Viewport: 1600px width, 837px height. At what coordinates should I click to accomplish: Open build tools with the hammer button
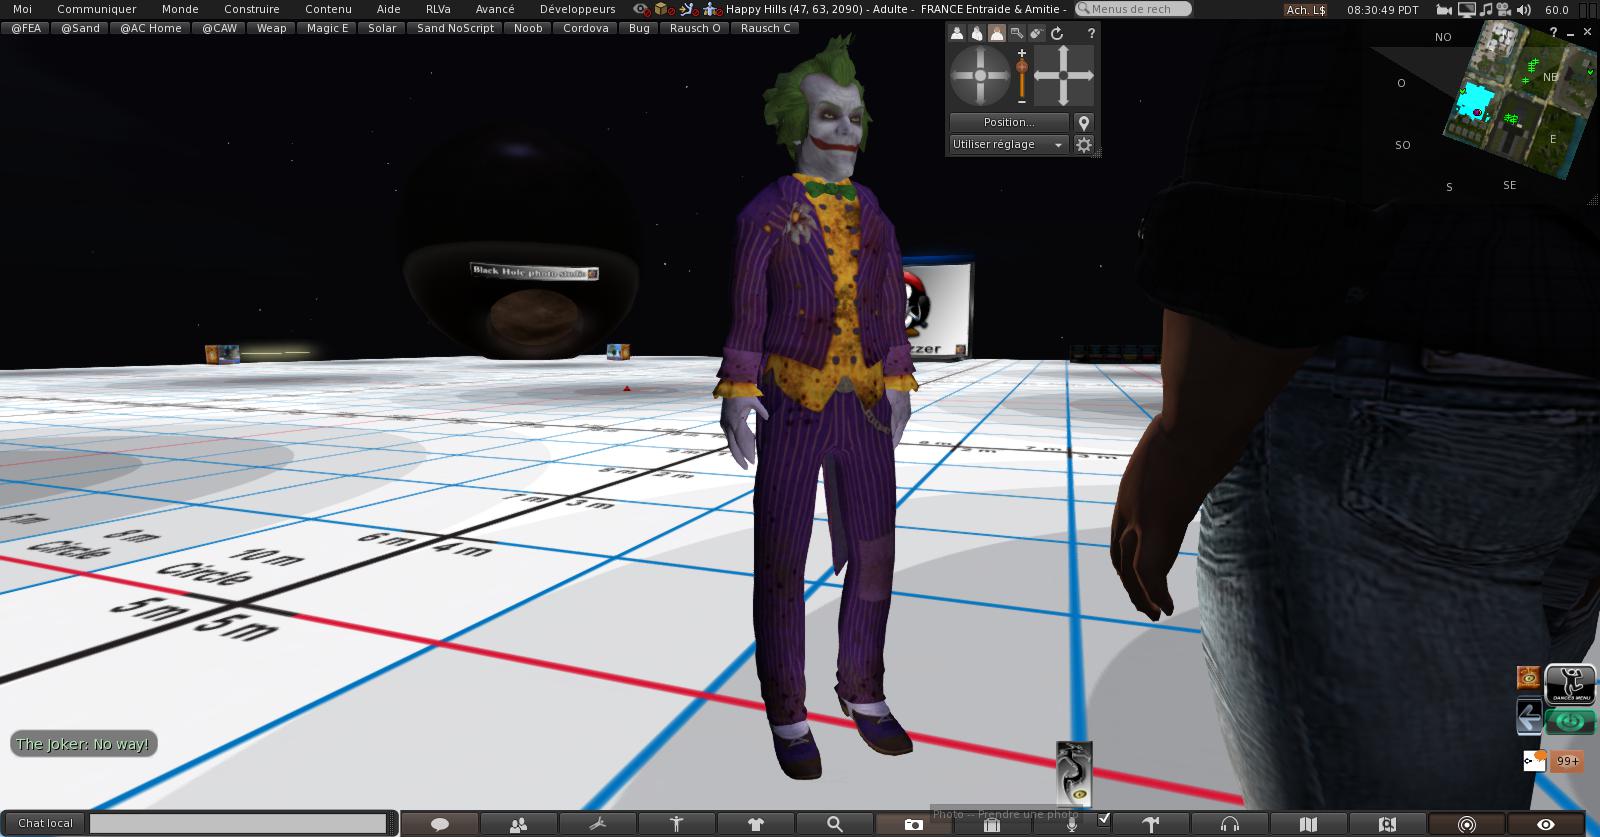pyautogui.click(x=1151, y=824)
